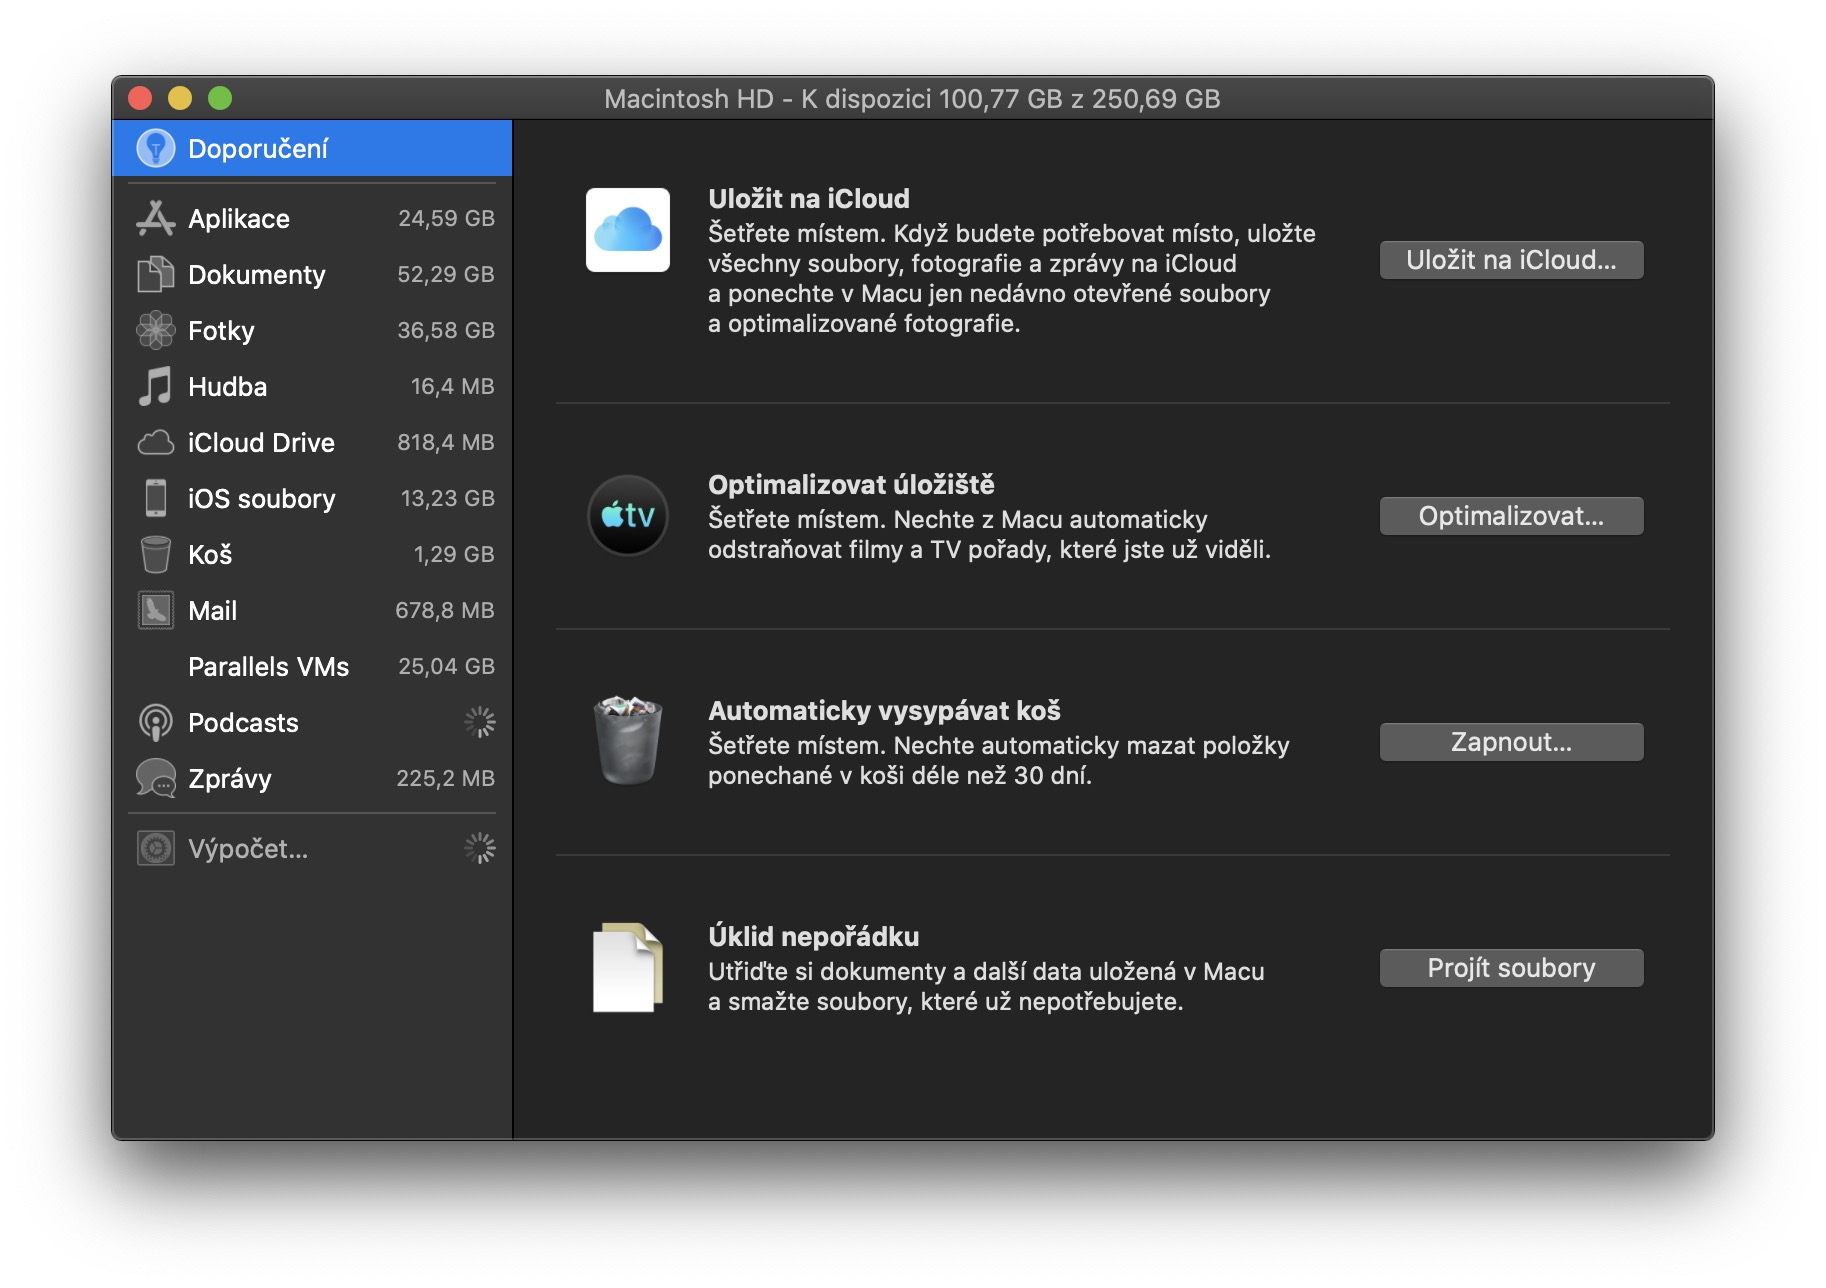Image resolution: width=1826 pixels, height=1288 pixels.
Task: Click the Dokumenty documents icon
Action: point(155,274)
